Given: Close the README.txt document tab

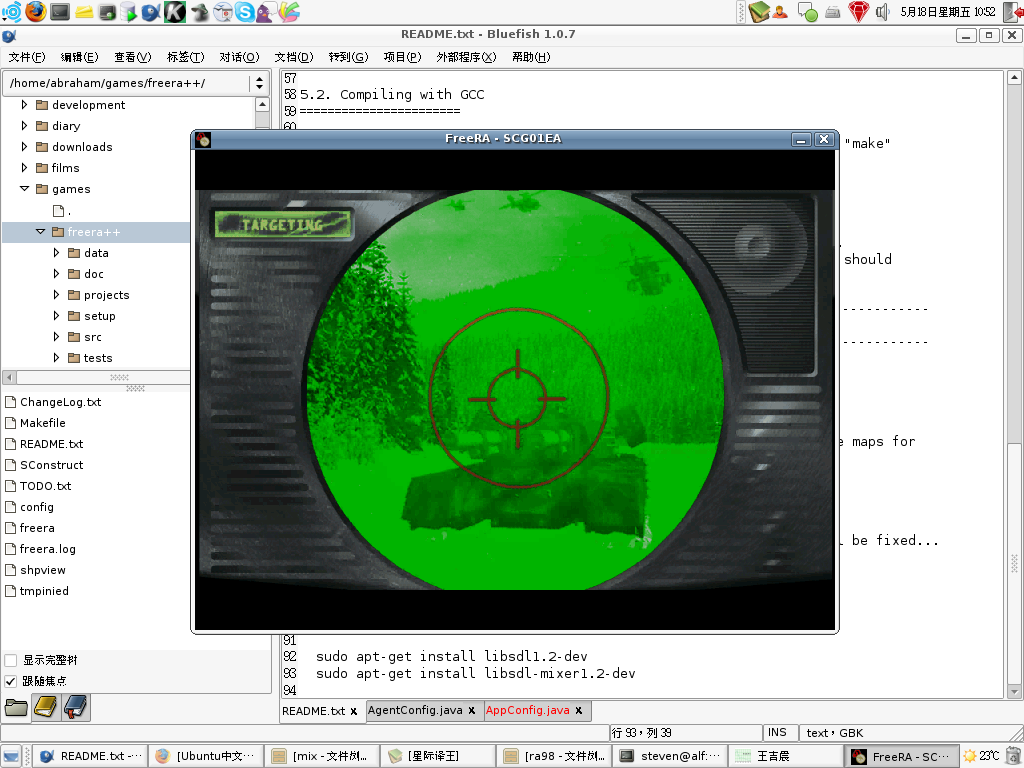Looking at the screenshot, I should [x=354, y=711].
